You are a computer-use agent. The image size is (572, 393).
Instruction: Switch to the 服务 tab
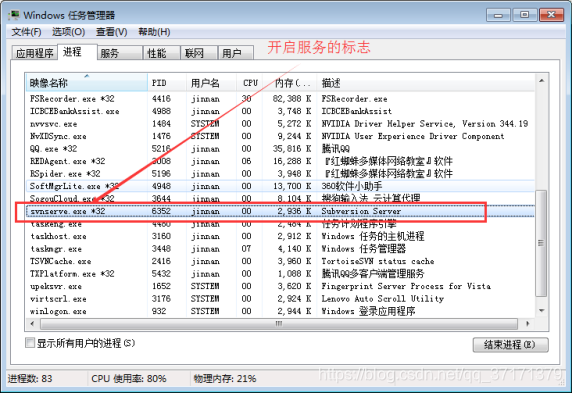click(120, 53)
